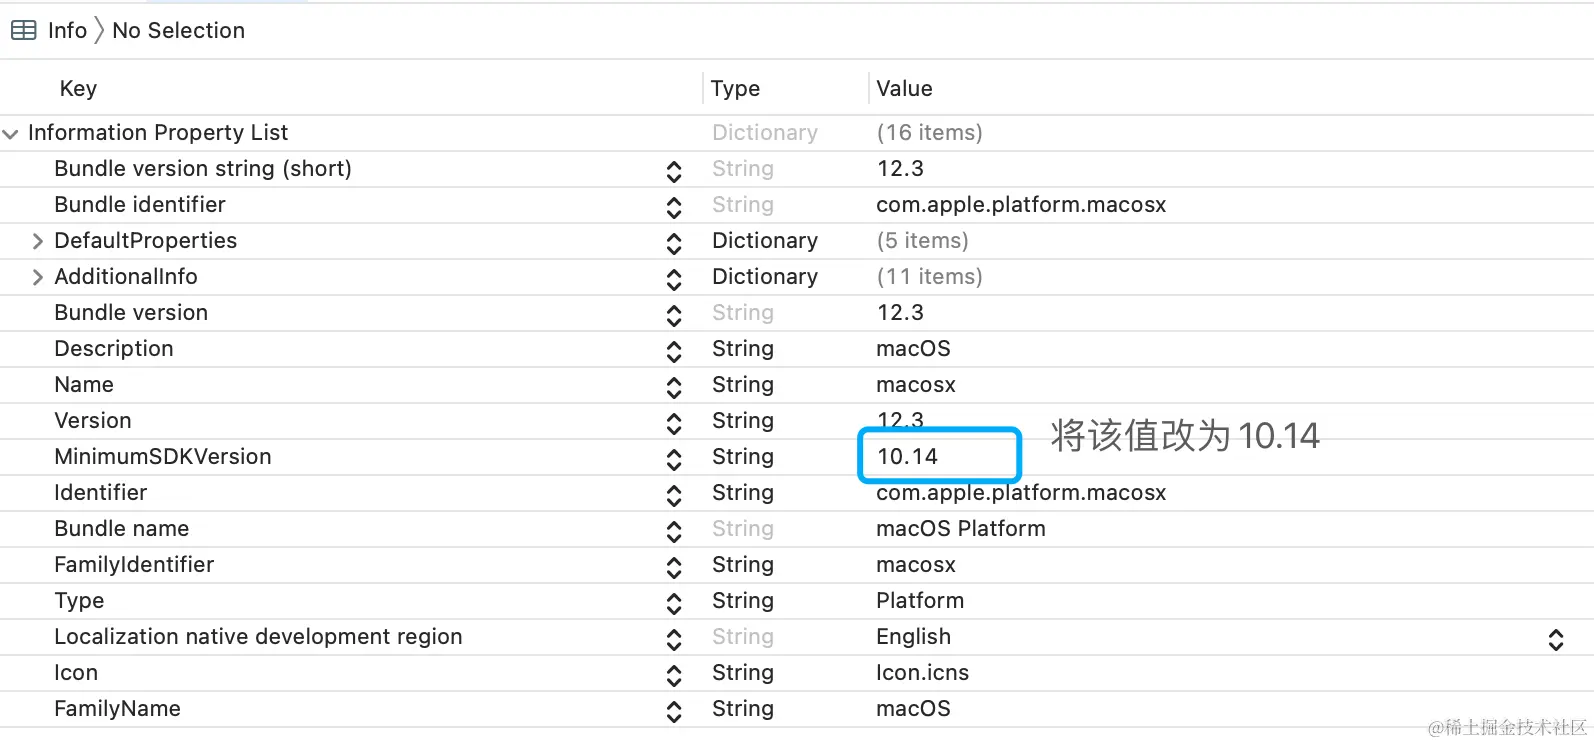Open key stepper for Bundle version

point(674,315)
